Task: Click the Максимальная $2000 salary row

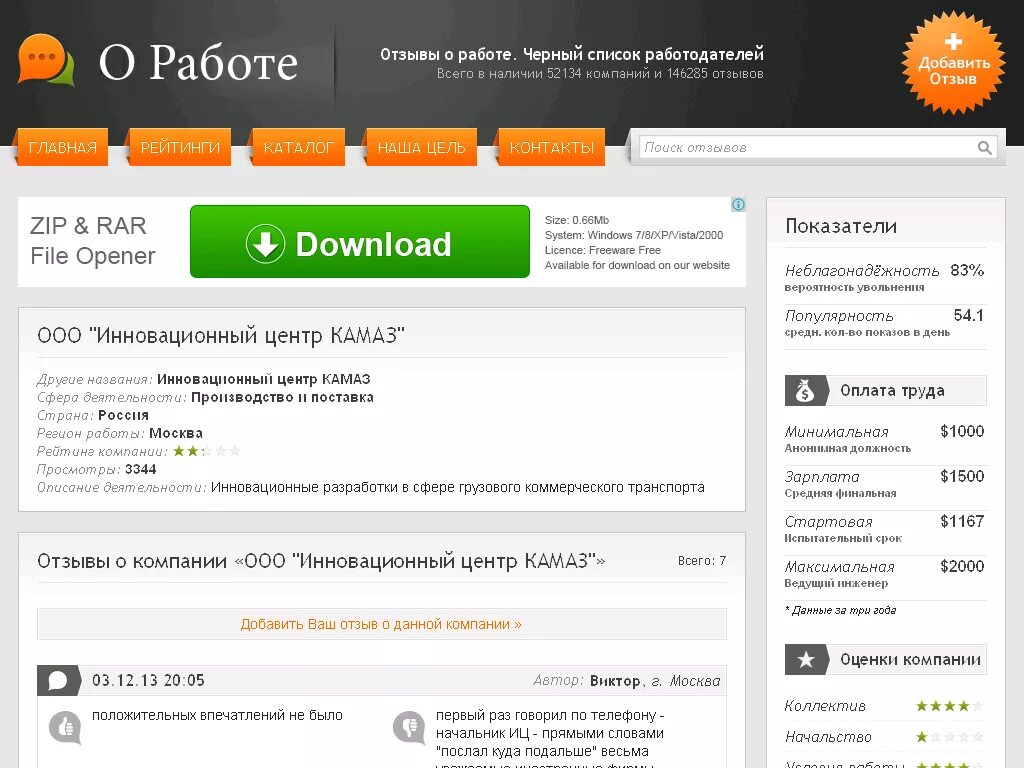Action: pos(885,574)
